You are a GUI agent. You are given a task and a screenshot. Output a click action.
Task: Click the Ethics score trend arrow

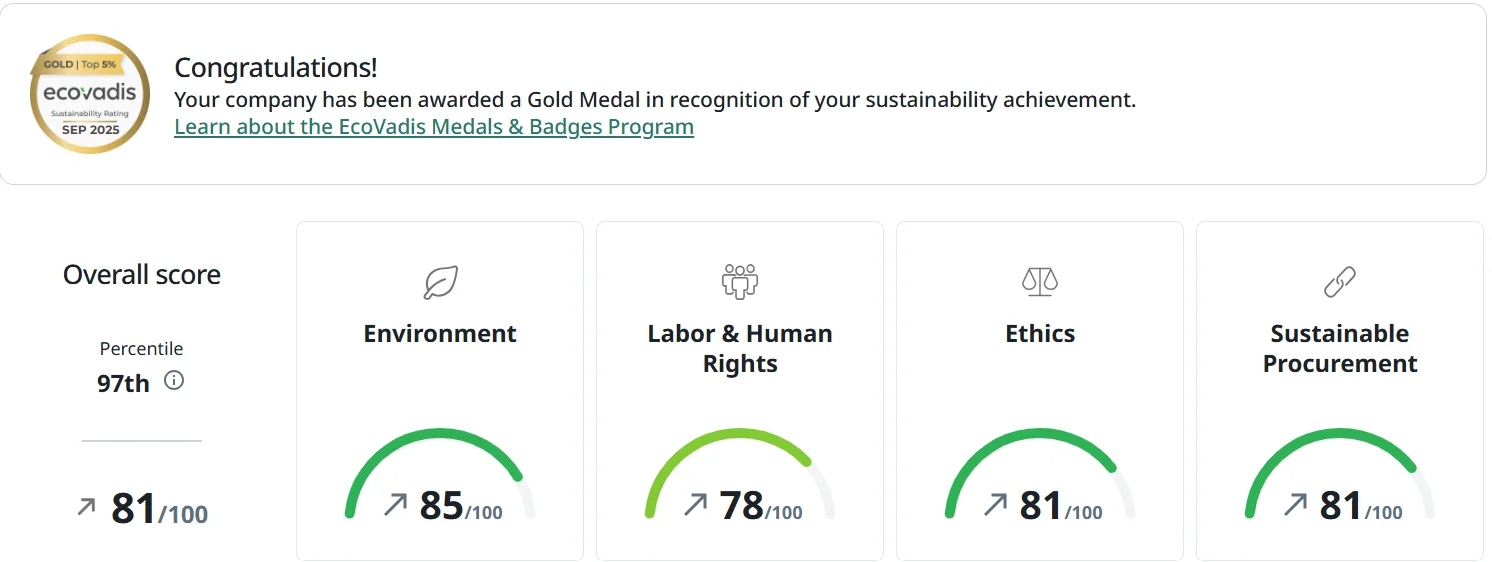point(996,505)
